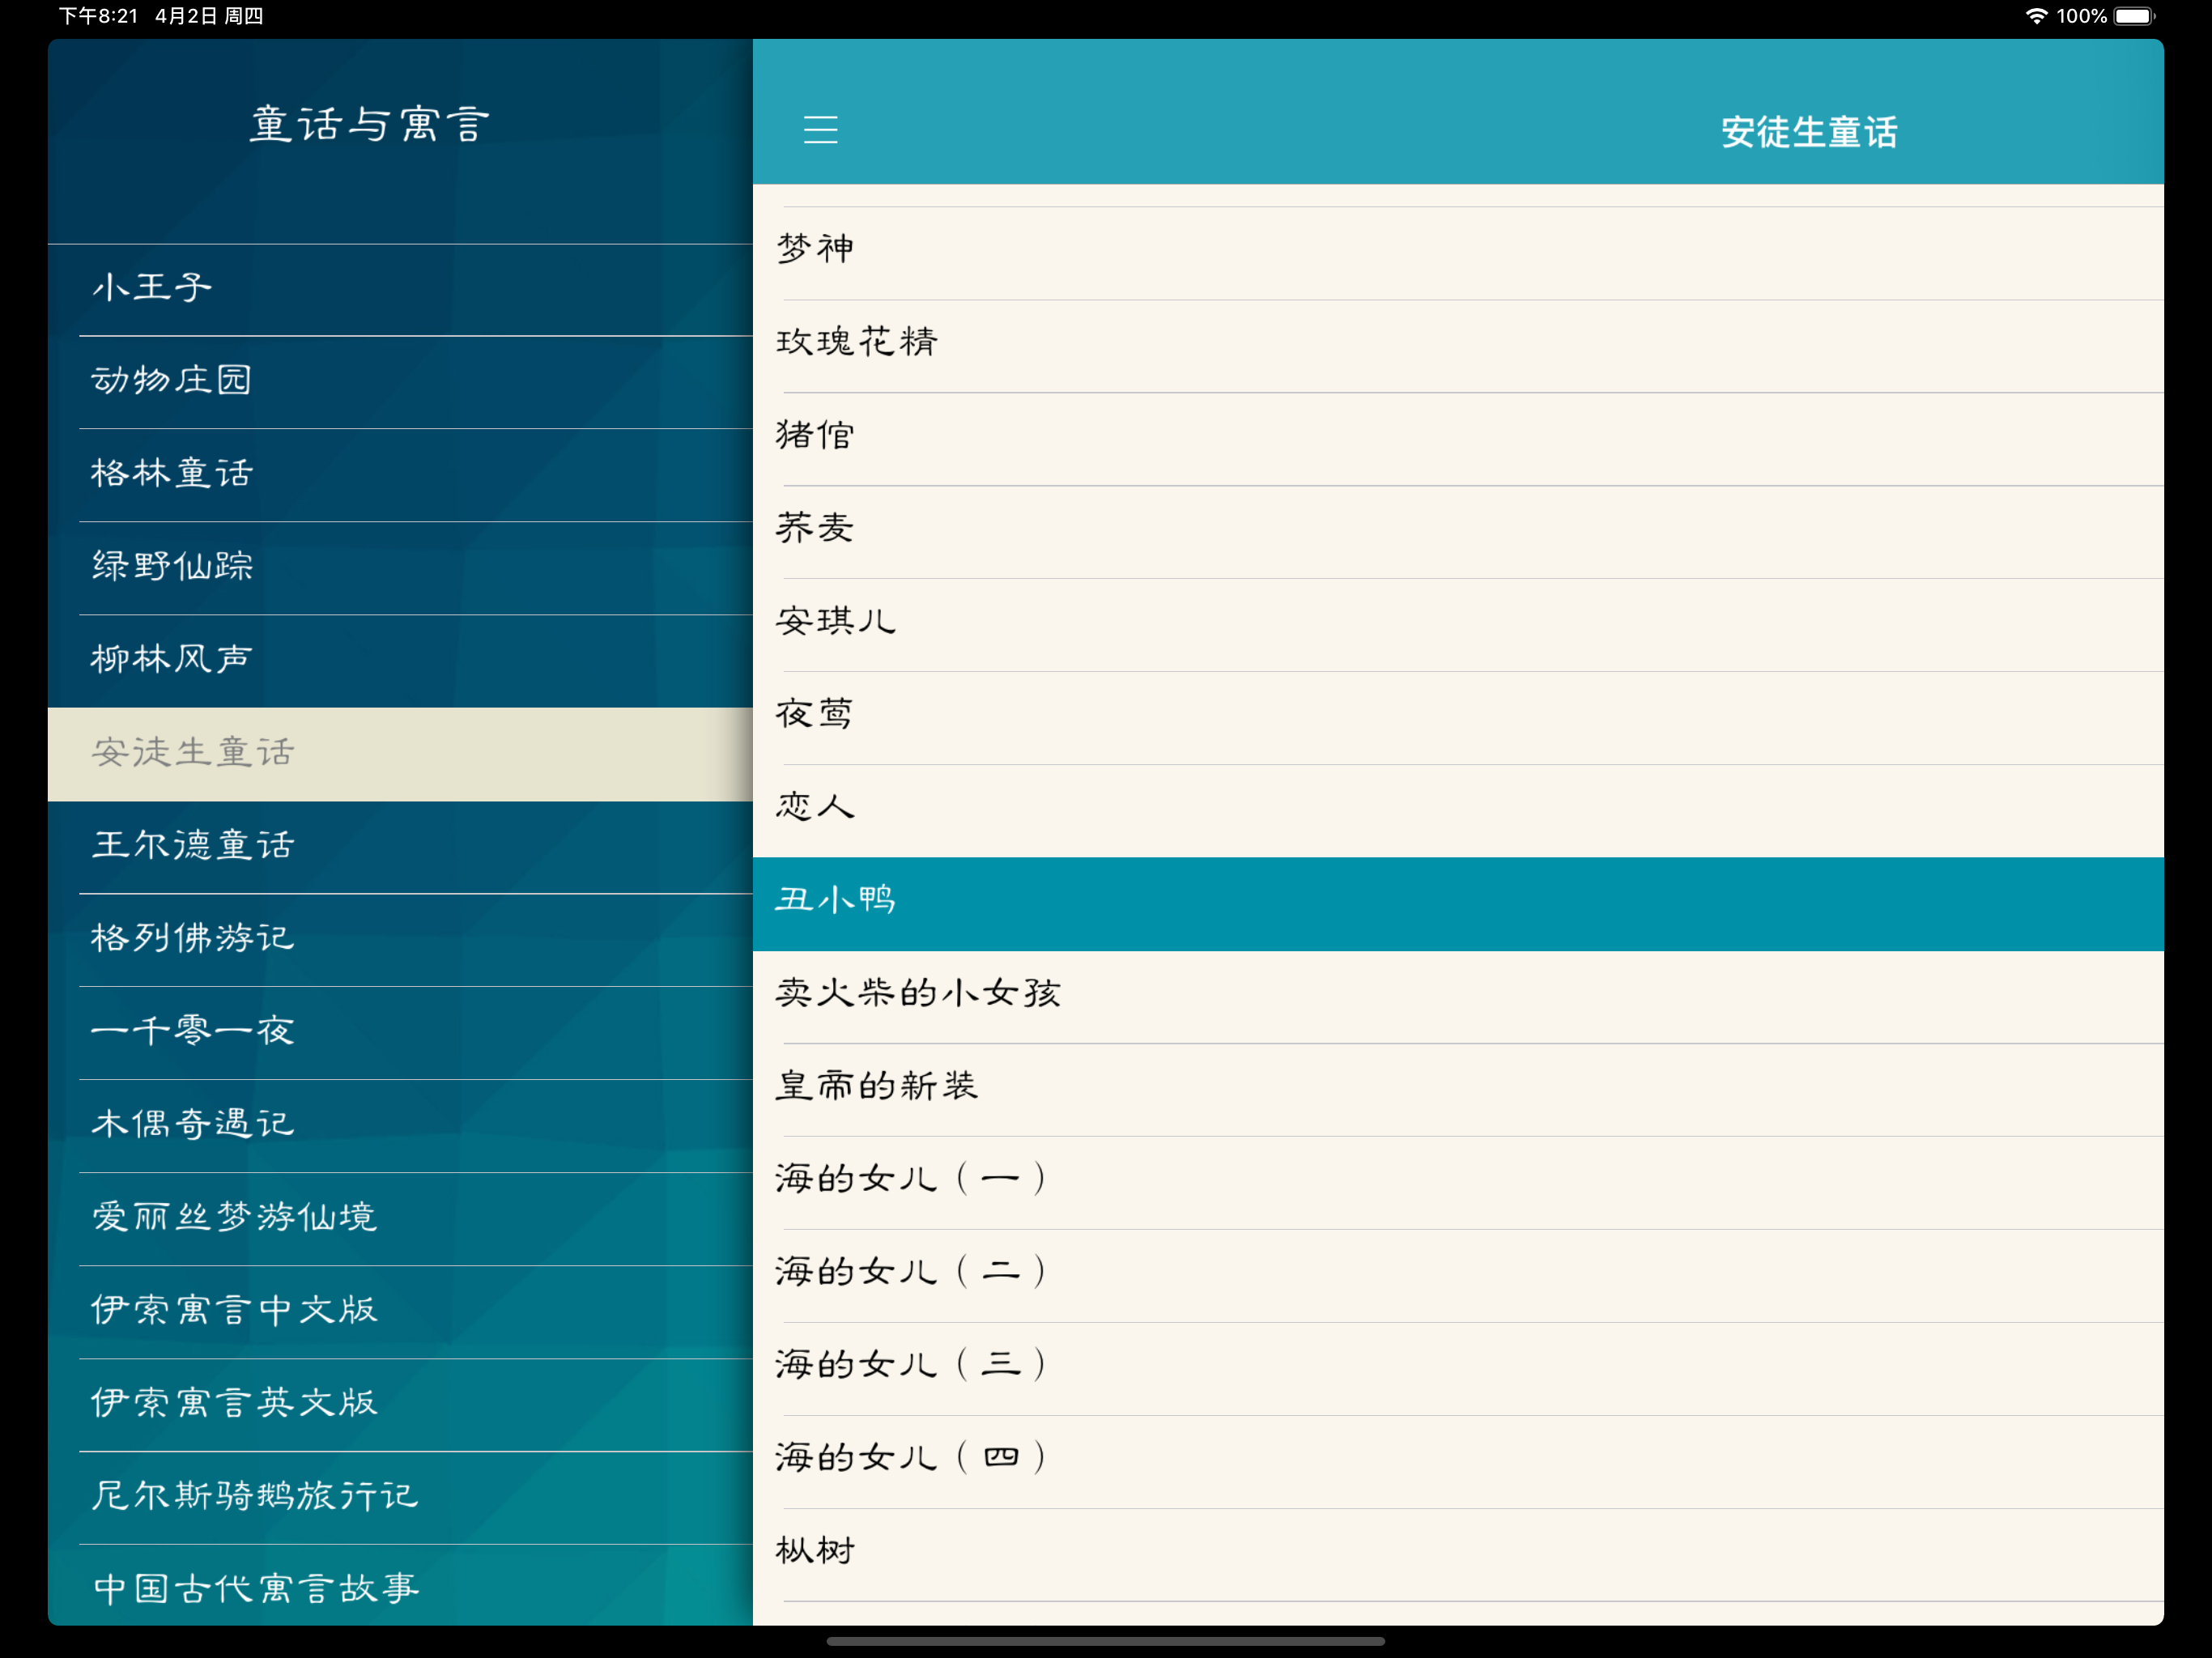Screen dimensions: 2212x1658
Task: Tap the iPad home indicator bar
Action: click(x=1105, y=1641)
